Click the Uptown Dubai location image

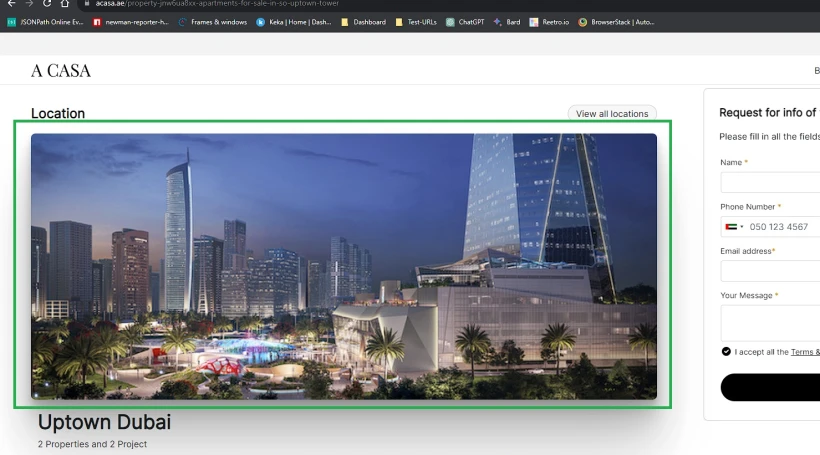pos(343,266)
